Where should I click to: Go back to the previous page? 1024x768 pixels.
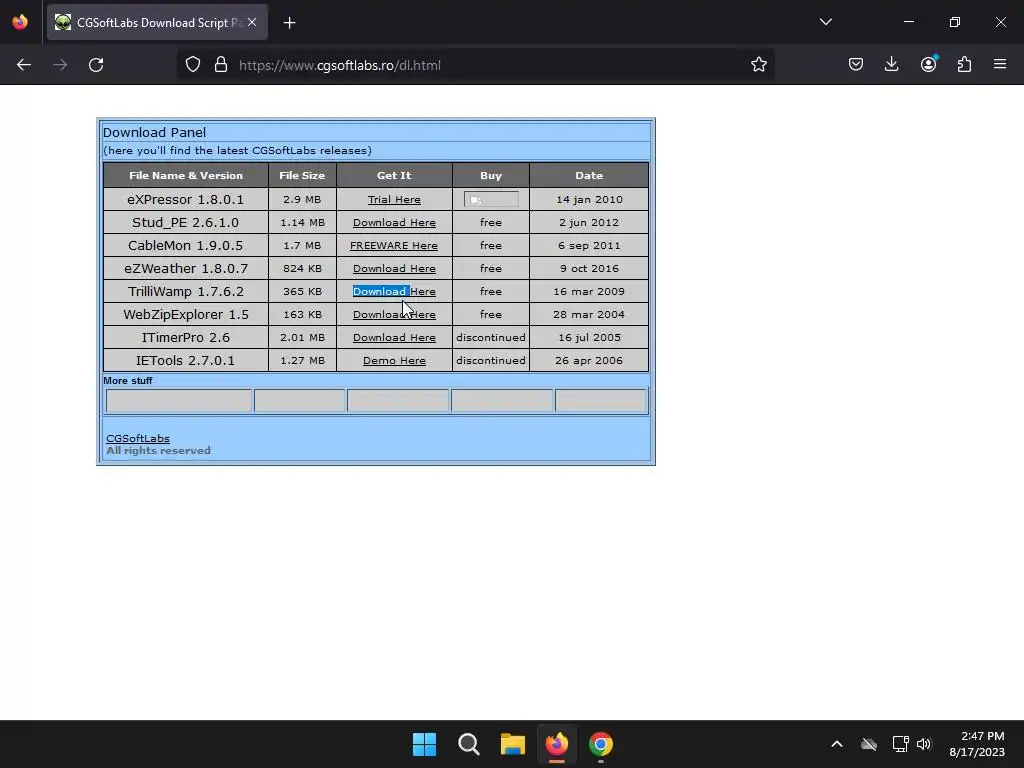pyautogui.click(x=24, y=65)
